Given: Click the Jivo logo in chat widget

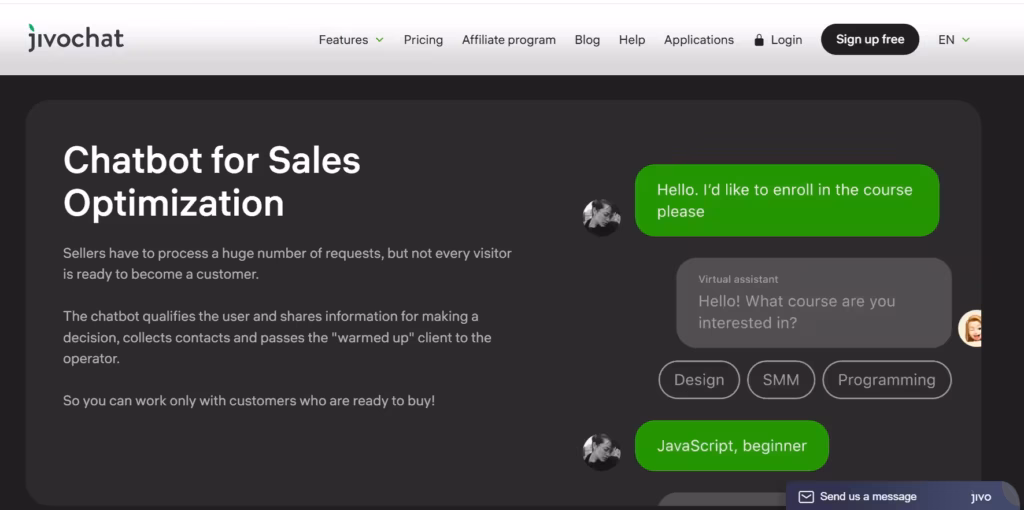Looking at the screenshot, I should point(981,497).
